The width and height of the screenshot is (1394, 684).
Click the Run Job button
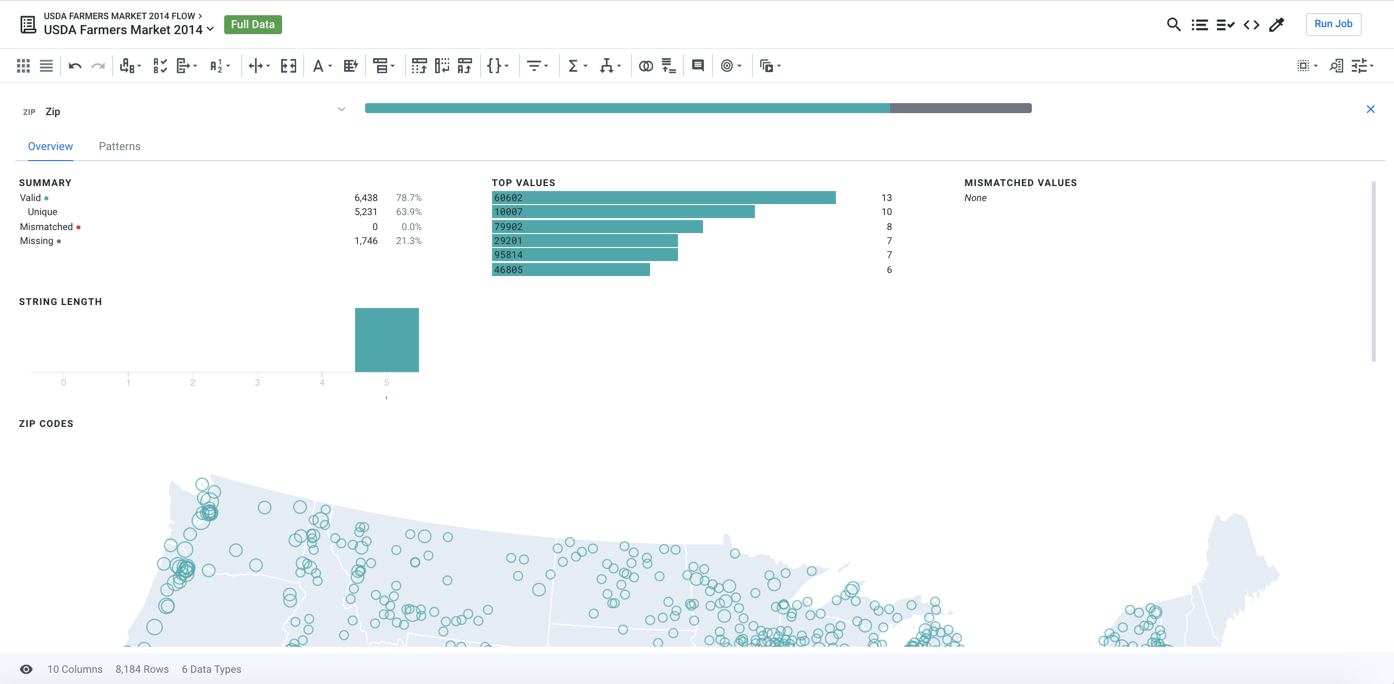(x=1333, y=24)
